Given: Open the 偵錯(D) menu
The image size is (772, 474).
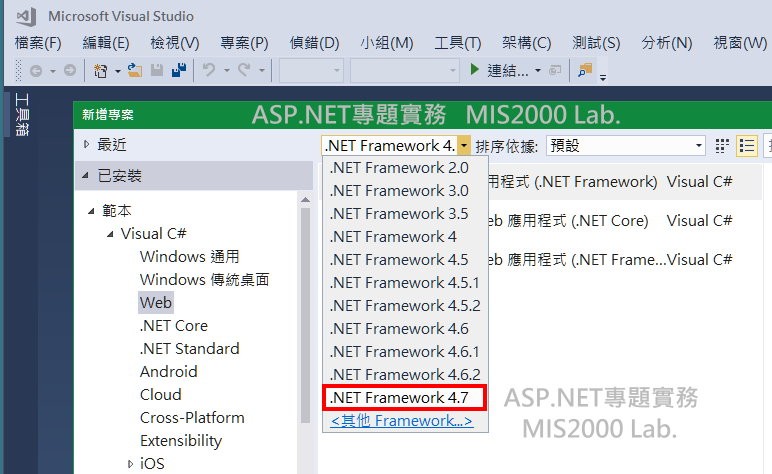Looking at the screenshot, I should coord(315,43).
